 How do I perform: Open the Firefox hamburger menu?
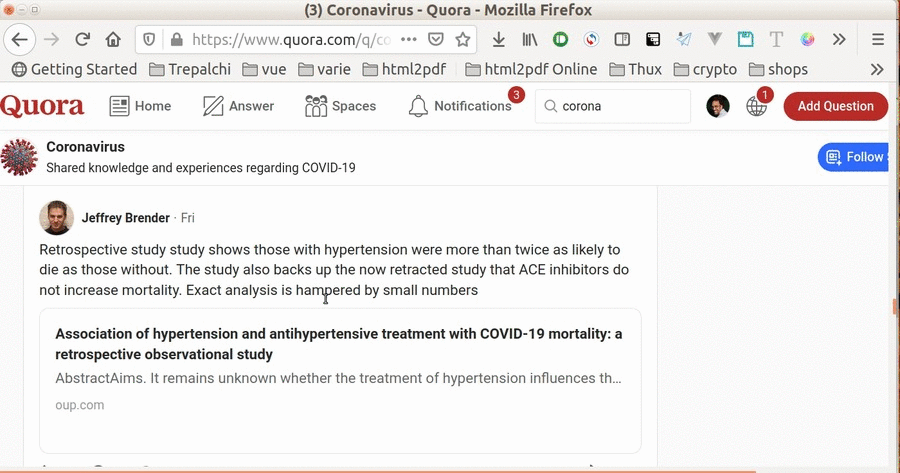(x=878, y=40)
